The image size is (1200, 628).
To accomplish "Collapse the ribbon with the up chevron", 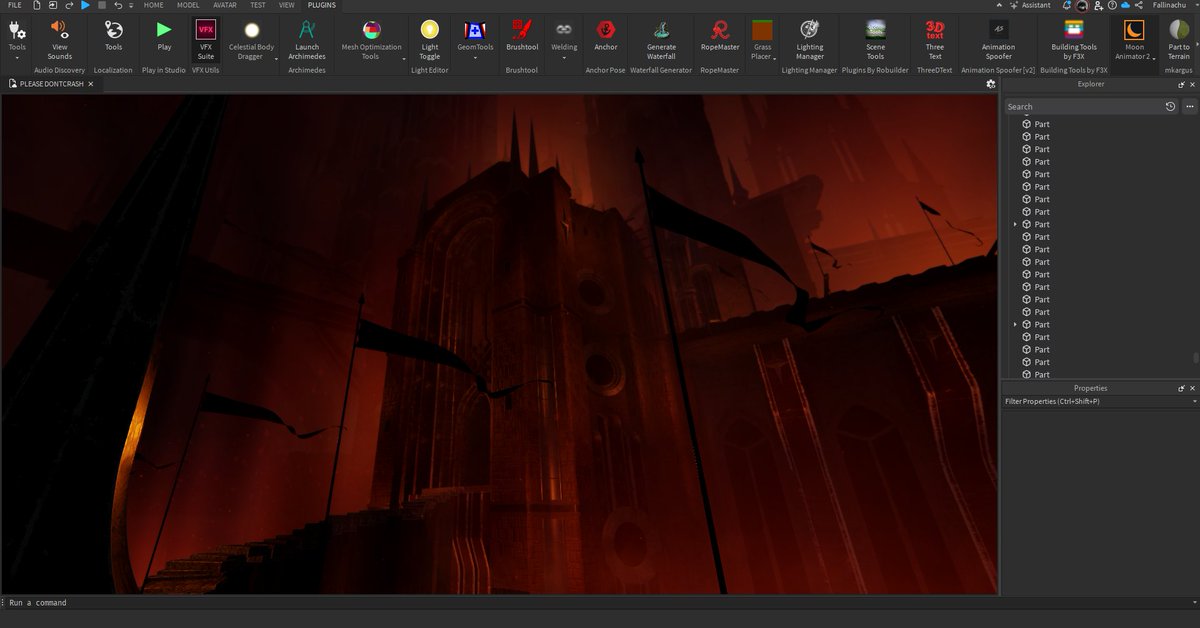I will 1001,5.
